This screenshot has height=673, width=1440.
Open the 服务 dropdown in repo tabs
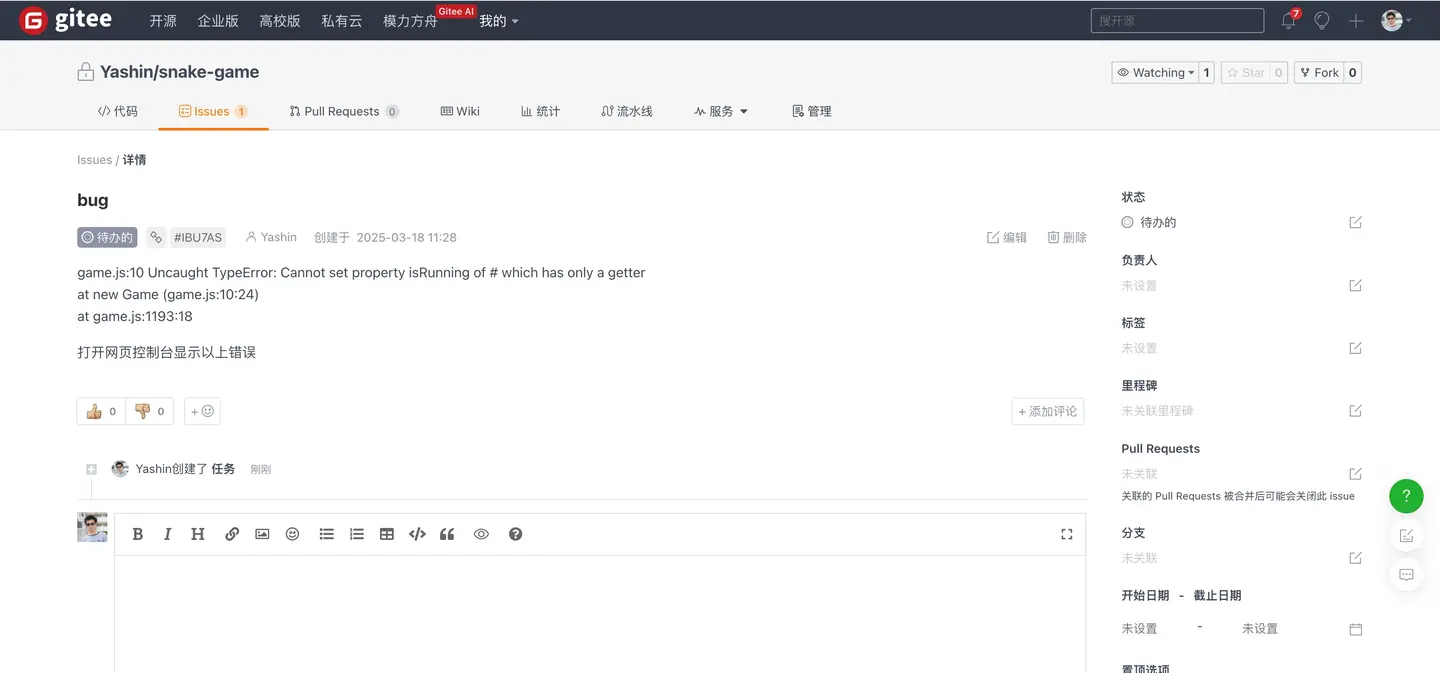coord(721,111)
